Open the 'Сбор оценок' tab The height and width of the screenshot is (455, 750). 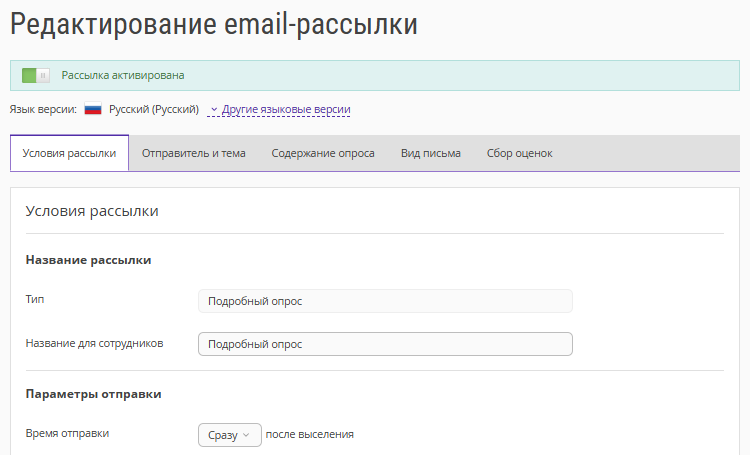tap(519, 153)
